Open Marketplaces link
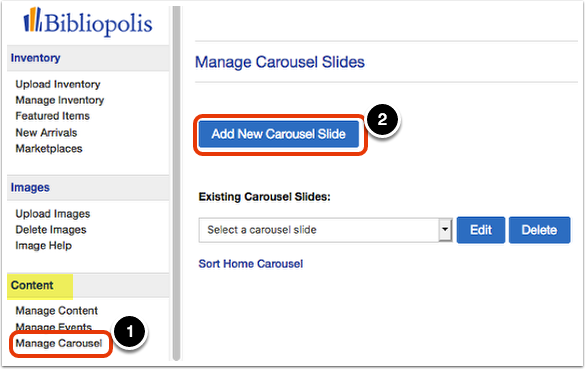 click(49, 149)
